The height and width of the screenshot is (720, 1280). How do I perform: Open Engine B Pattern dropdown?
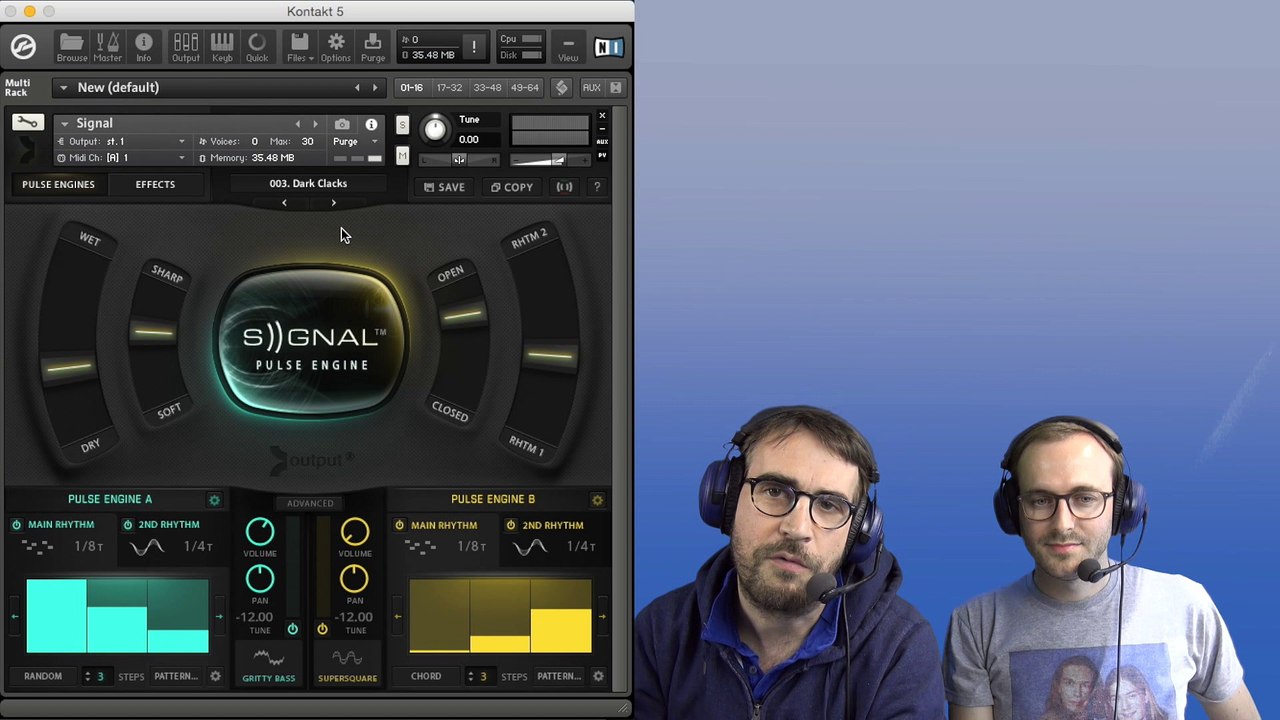point(559,677)
